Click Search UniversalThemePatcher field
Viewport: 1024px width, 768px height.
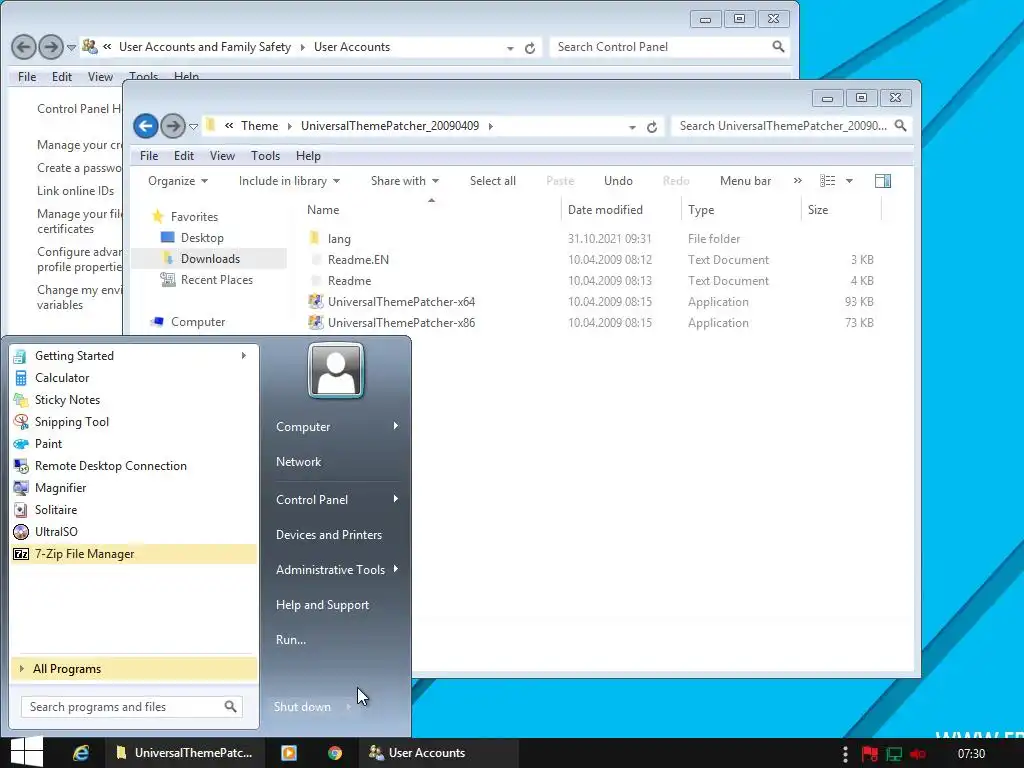792,126
